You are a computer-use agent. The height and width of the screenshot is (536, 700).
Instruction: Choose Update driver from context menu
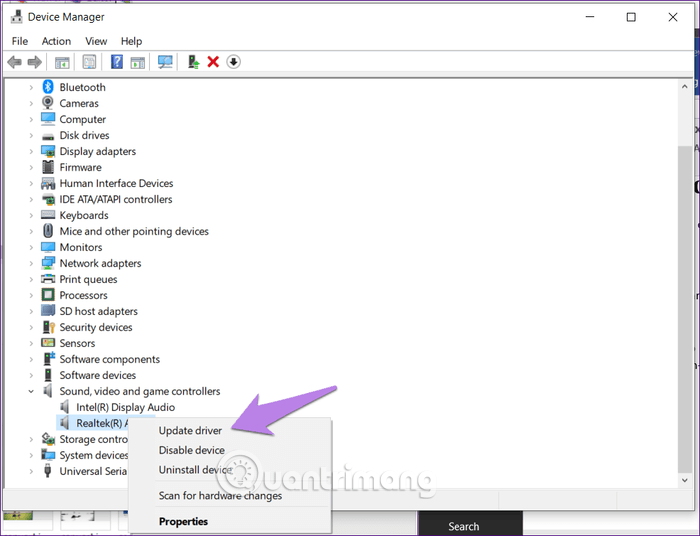tap(190, 430)
